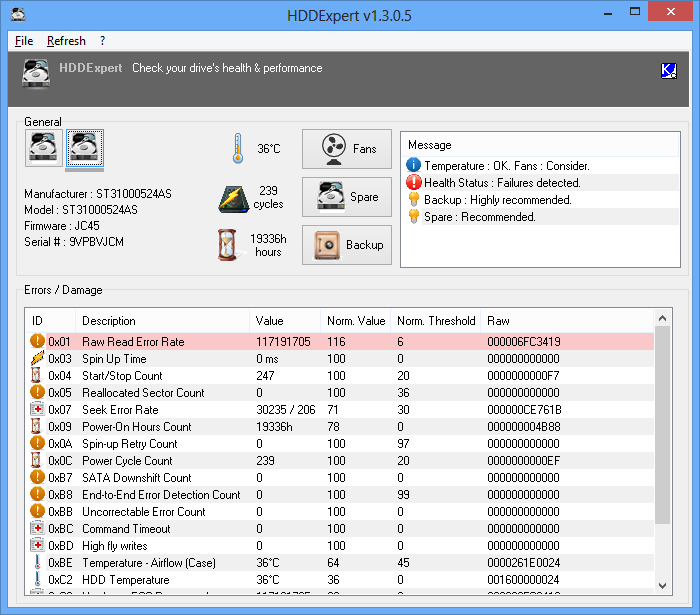Viewport: 700px width, 615px height.
Task: Click the lightbulb icon beside Backup message
Action: pyautogui.click(x=413, y=199)
